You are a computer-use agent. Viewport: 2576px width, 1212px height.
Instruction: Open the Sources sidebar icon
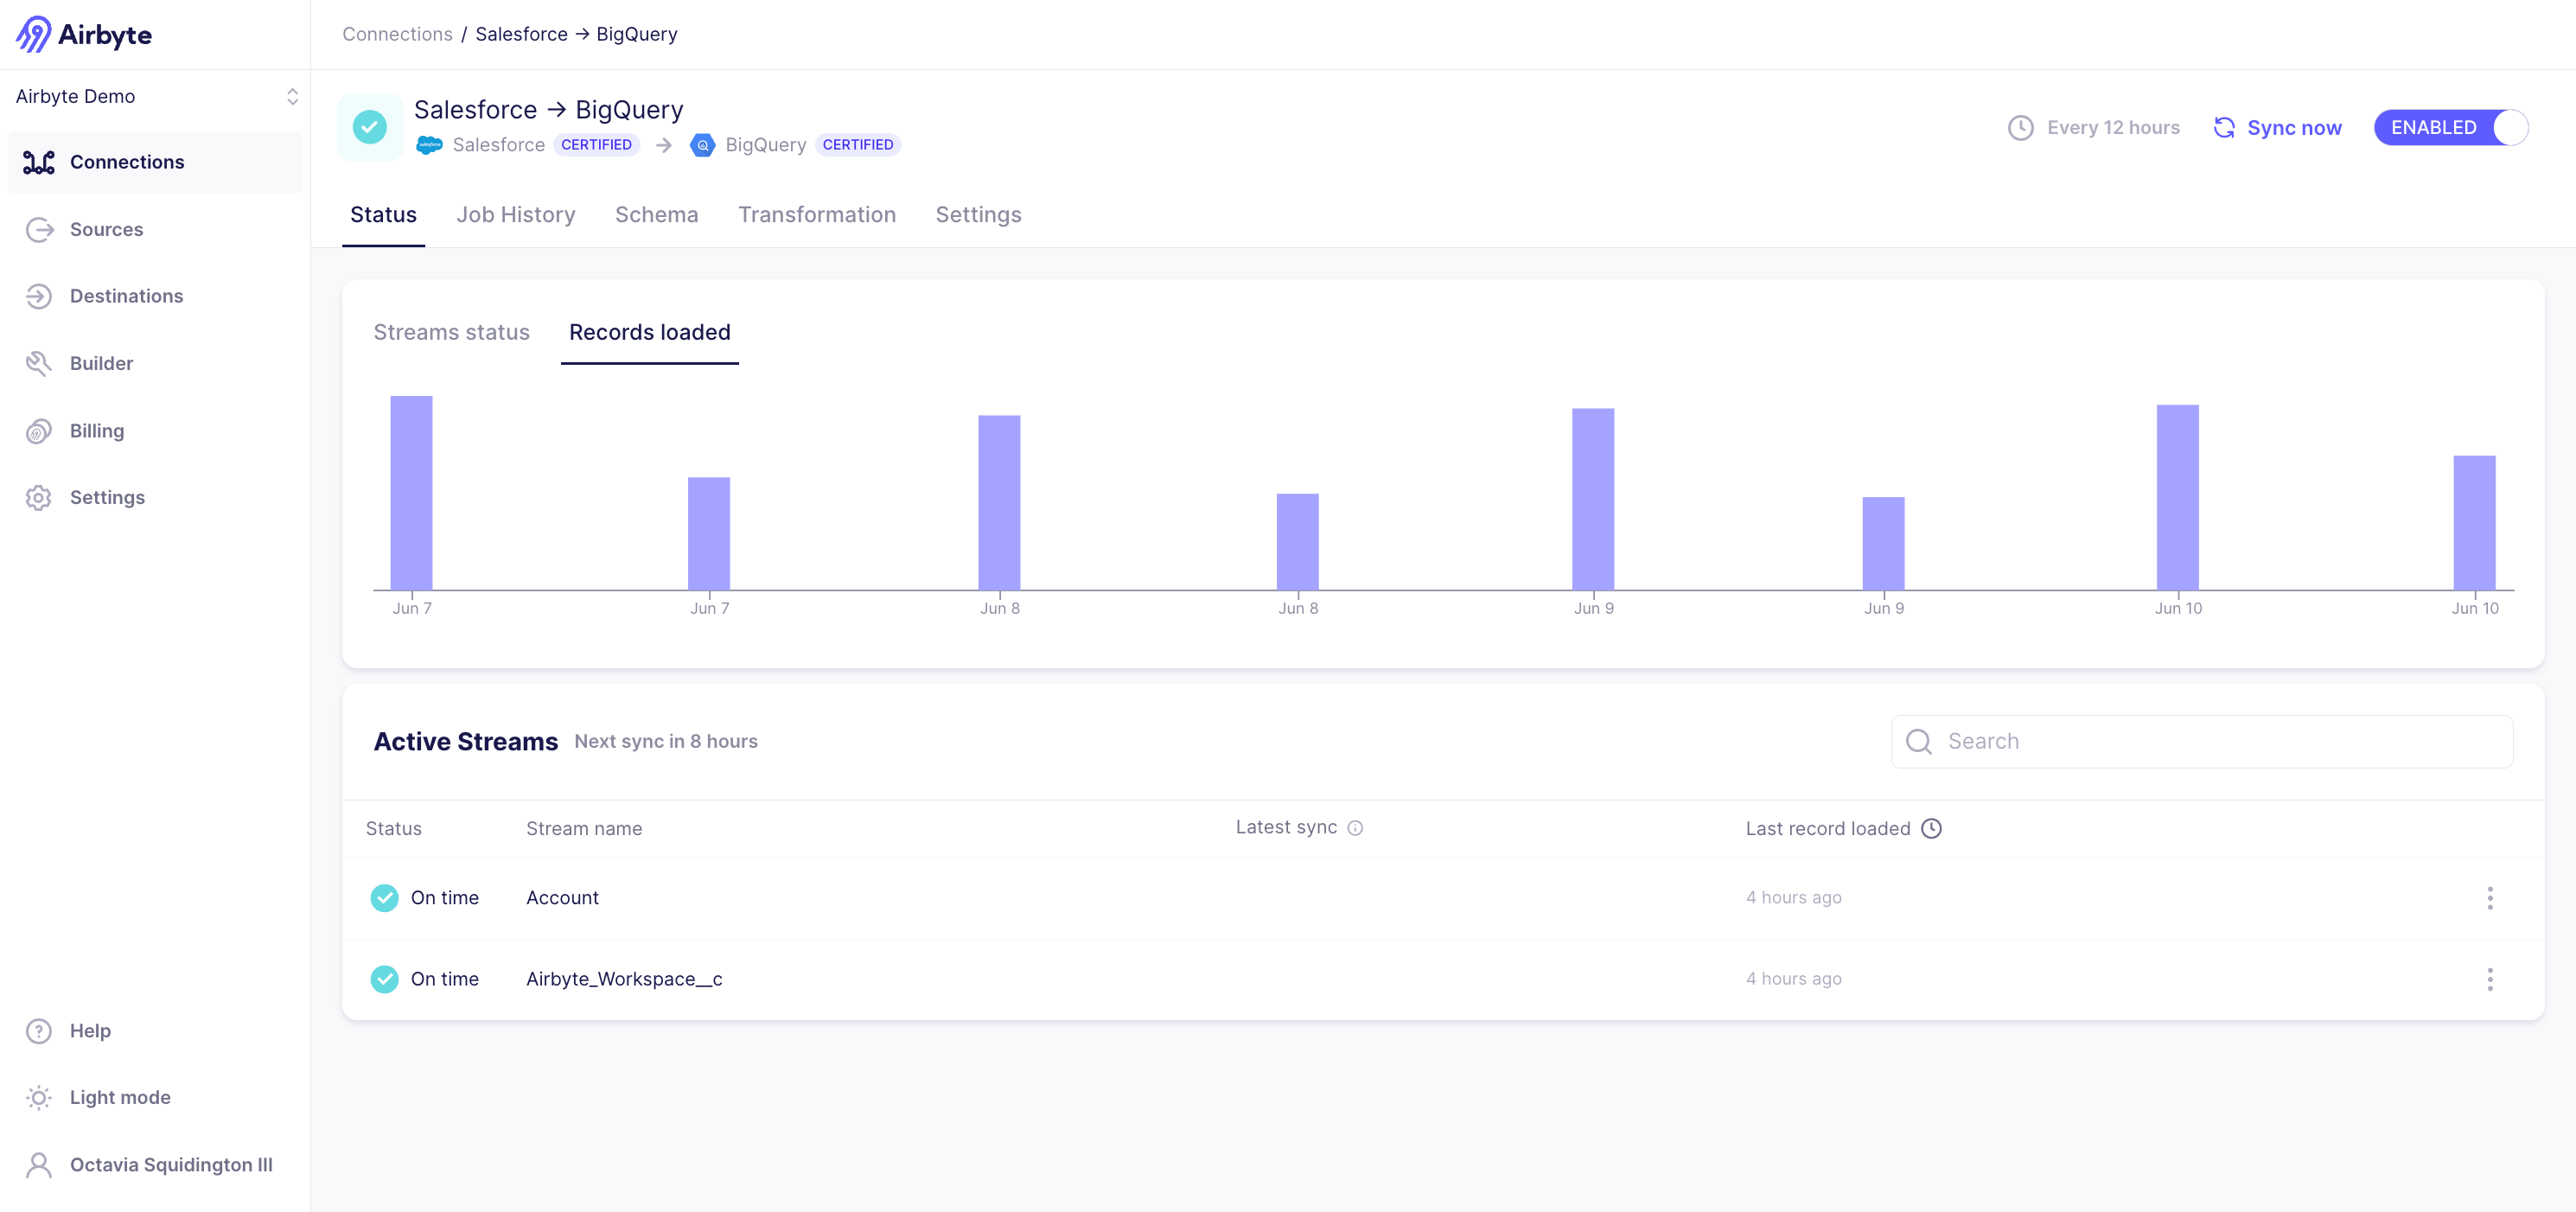pos(39,229)
